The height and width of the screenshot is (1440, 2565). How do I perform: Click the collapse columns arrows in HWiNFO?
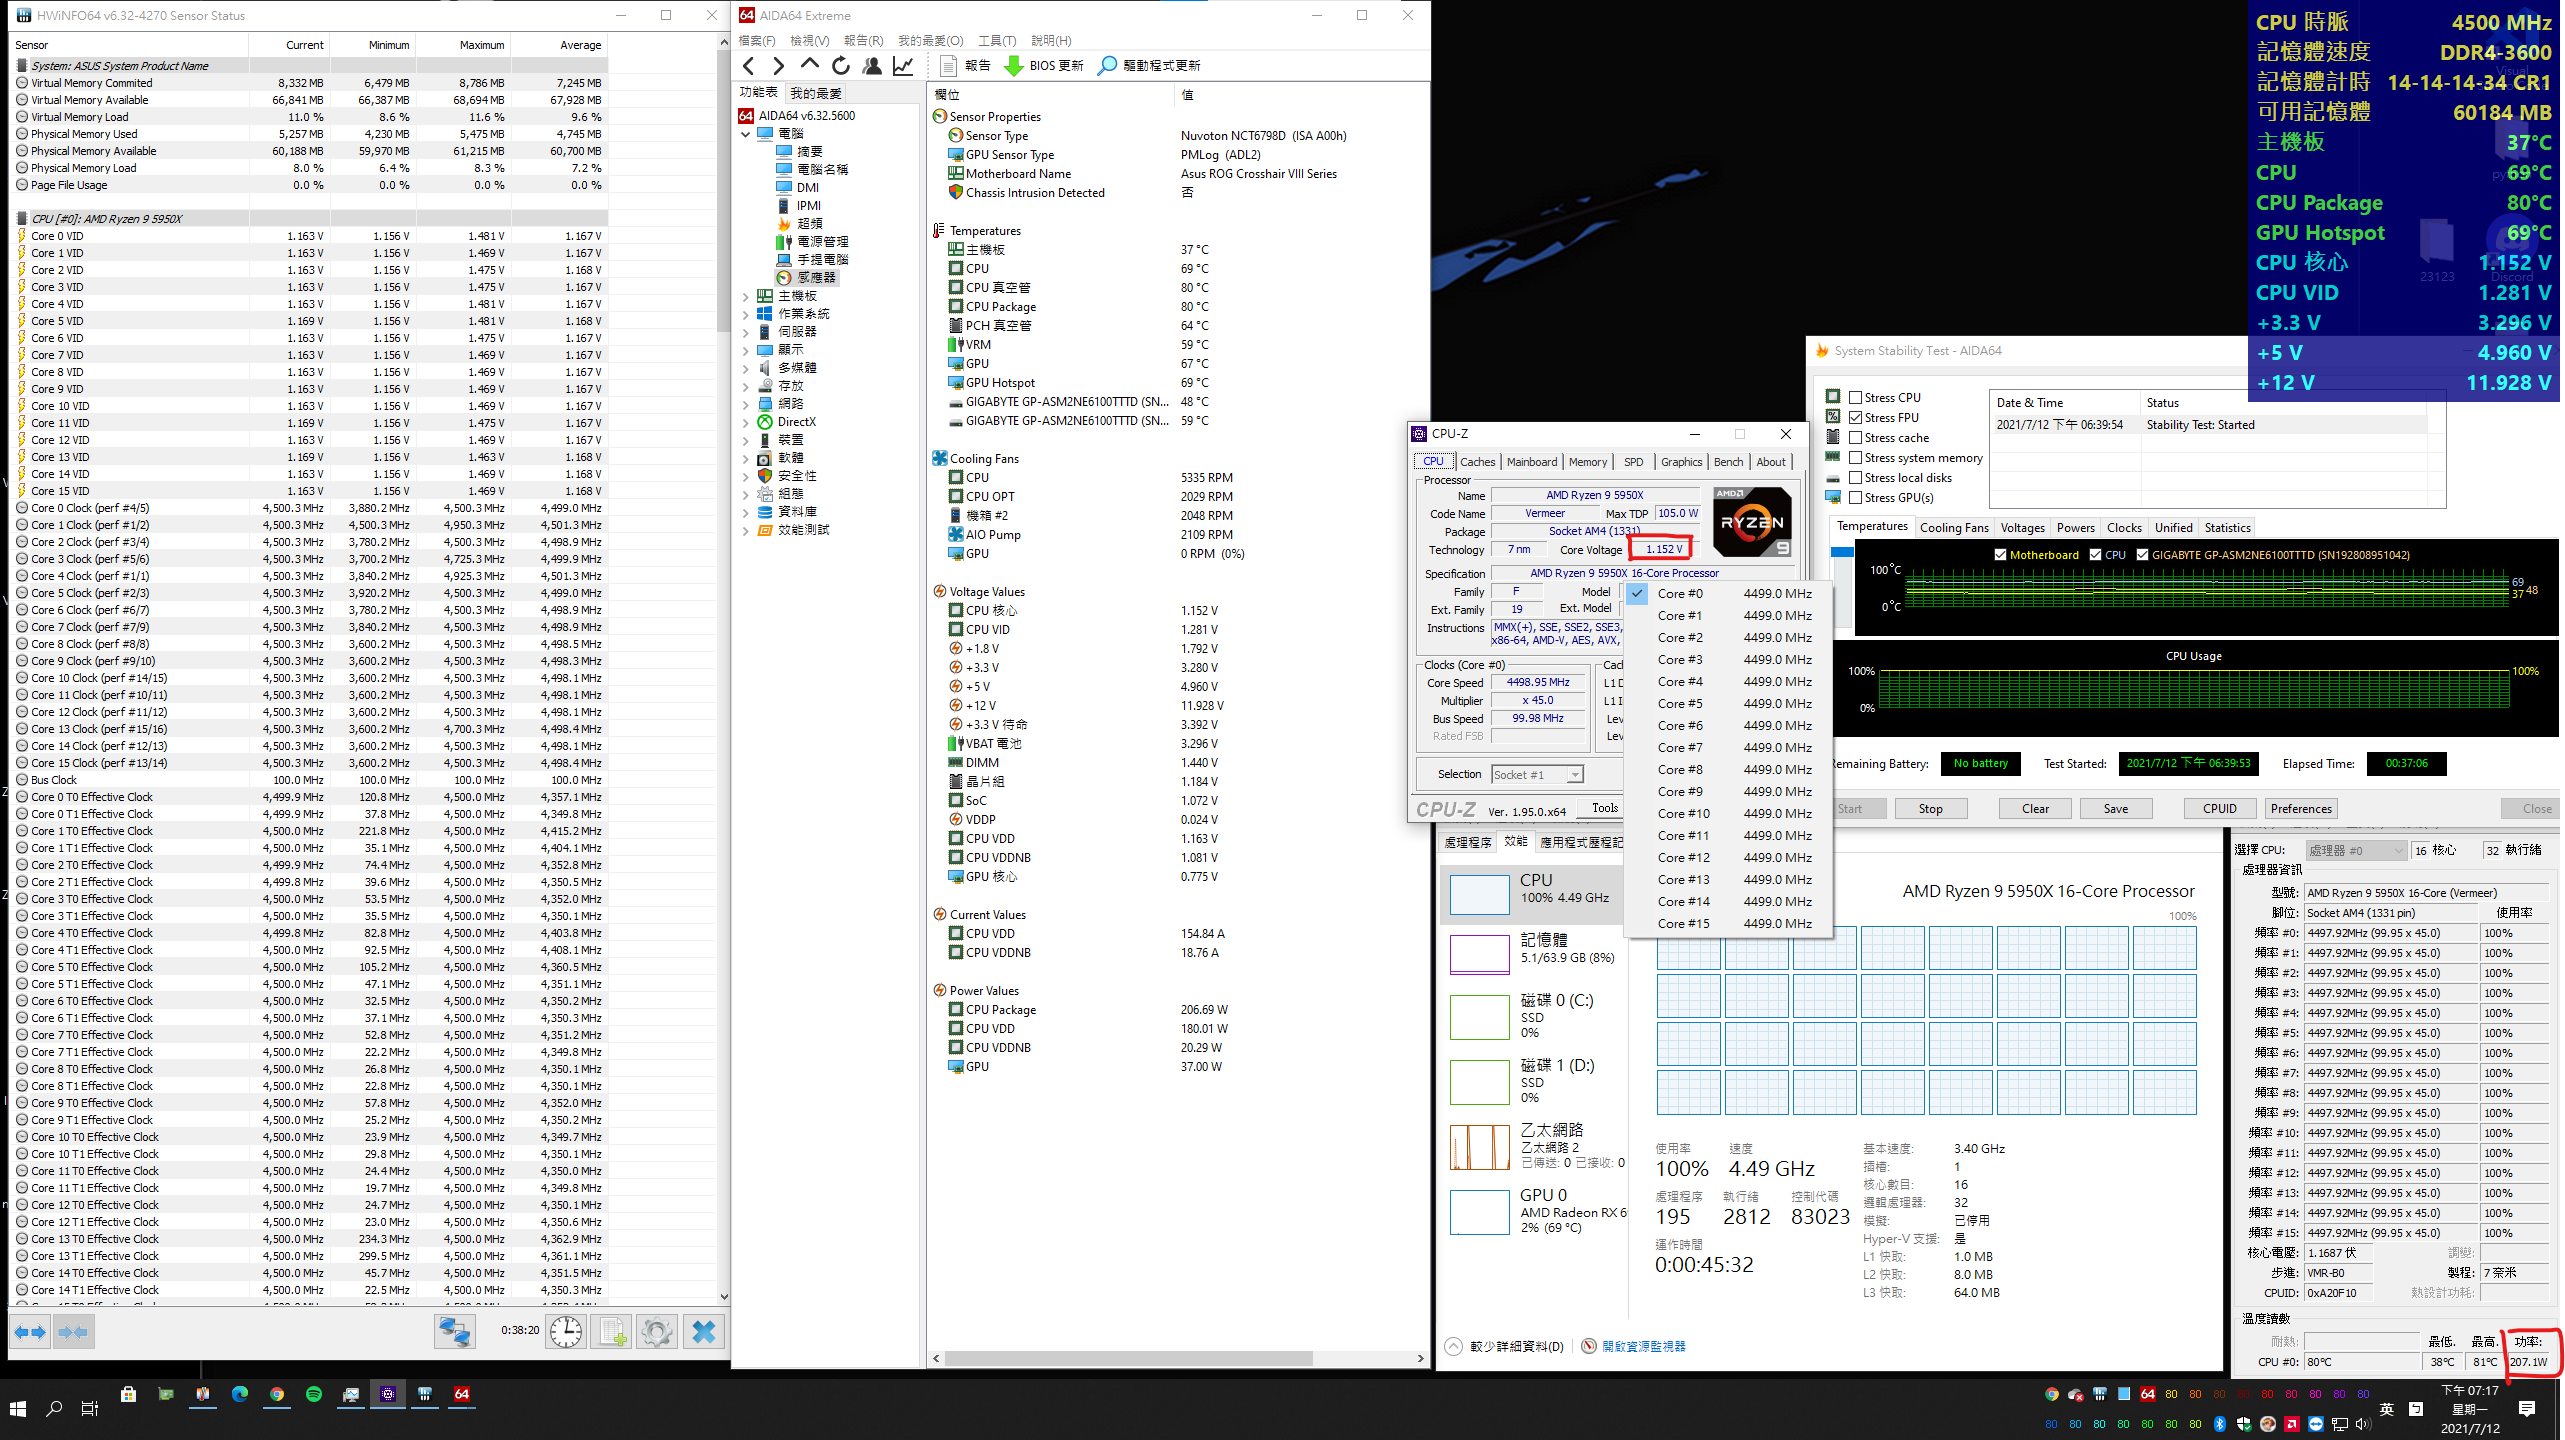coord(73,1332)
